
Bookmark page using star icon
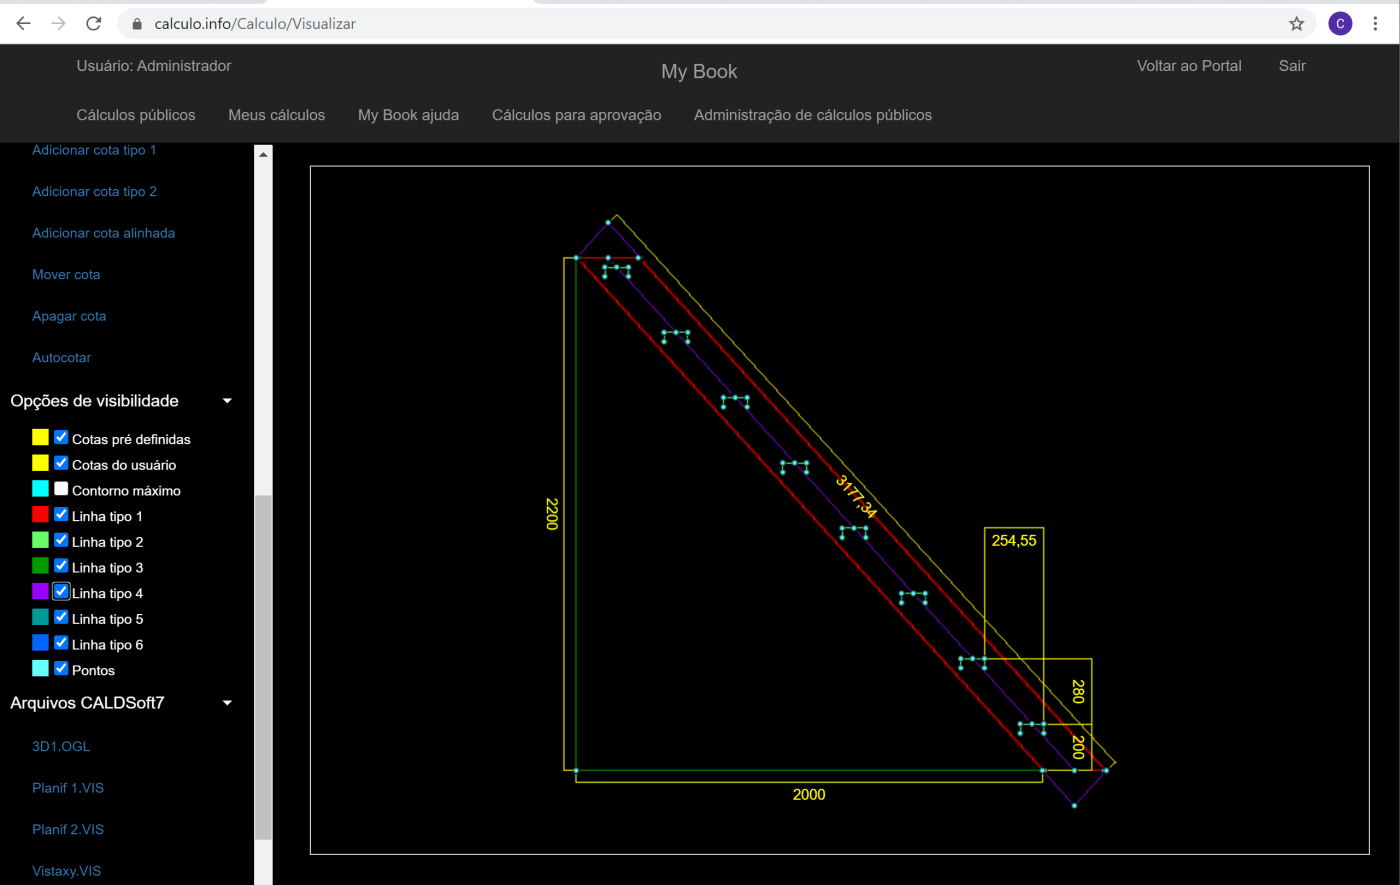coord(1296,23)
